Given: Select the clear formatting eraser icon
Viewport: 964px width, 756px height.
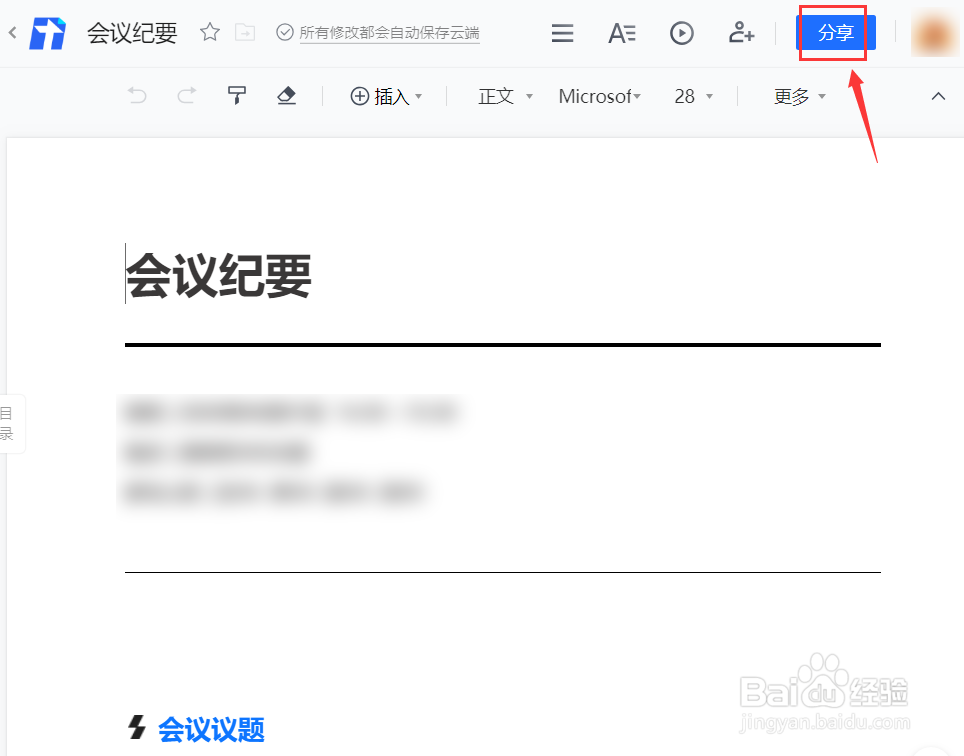Looking at the screenshot, I should 287,96.
